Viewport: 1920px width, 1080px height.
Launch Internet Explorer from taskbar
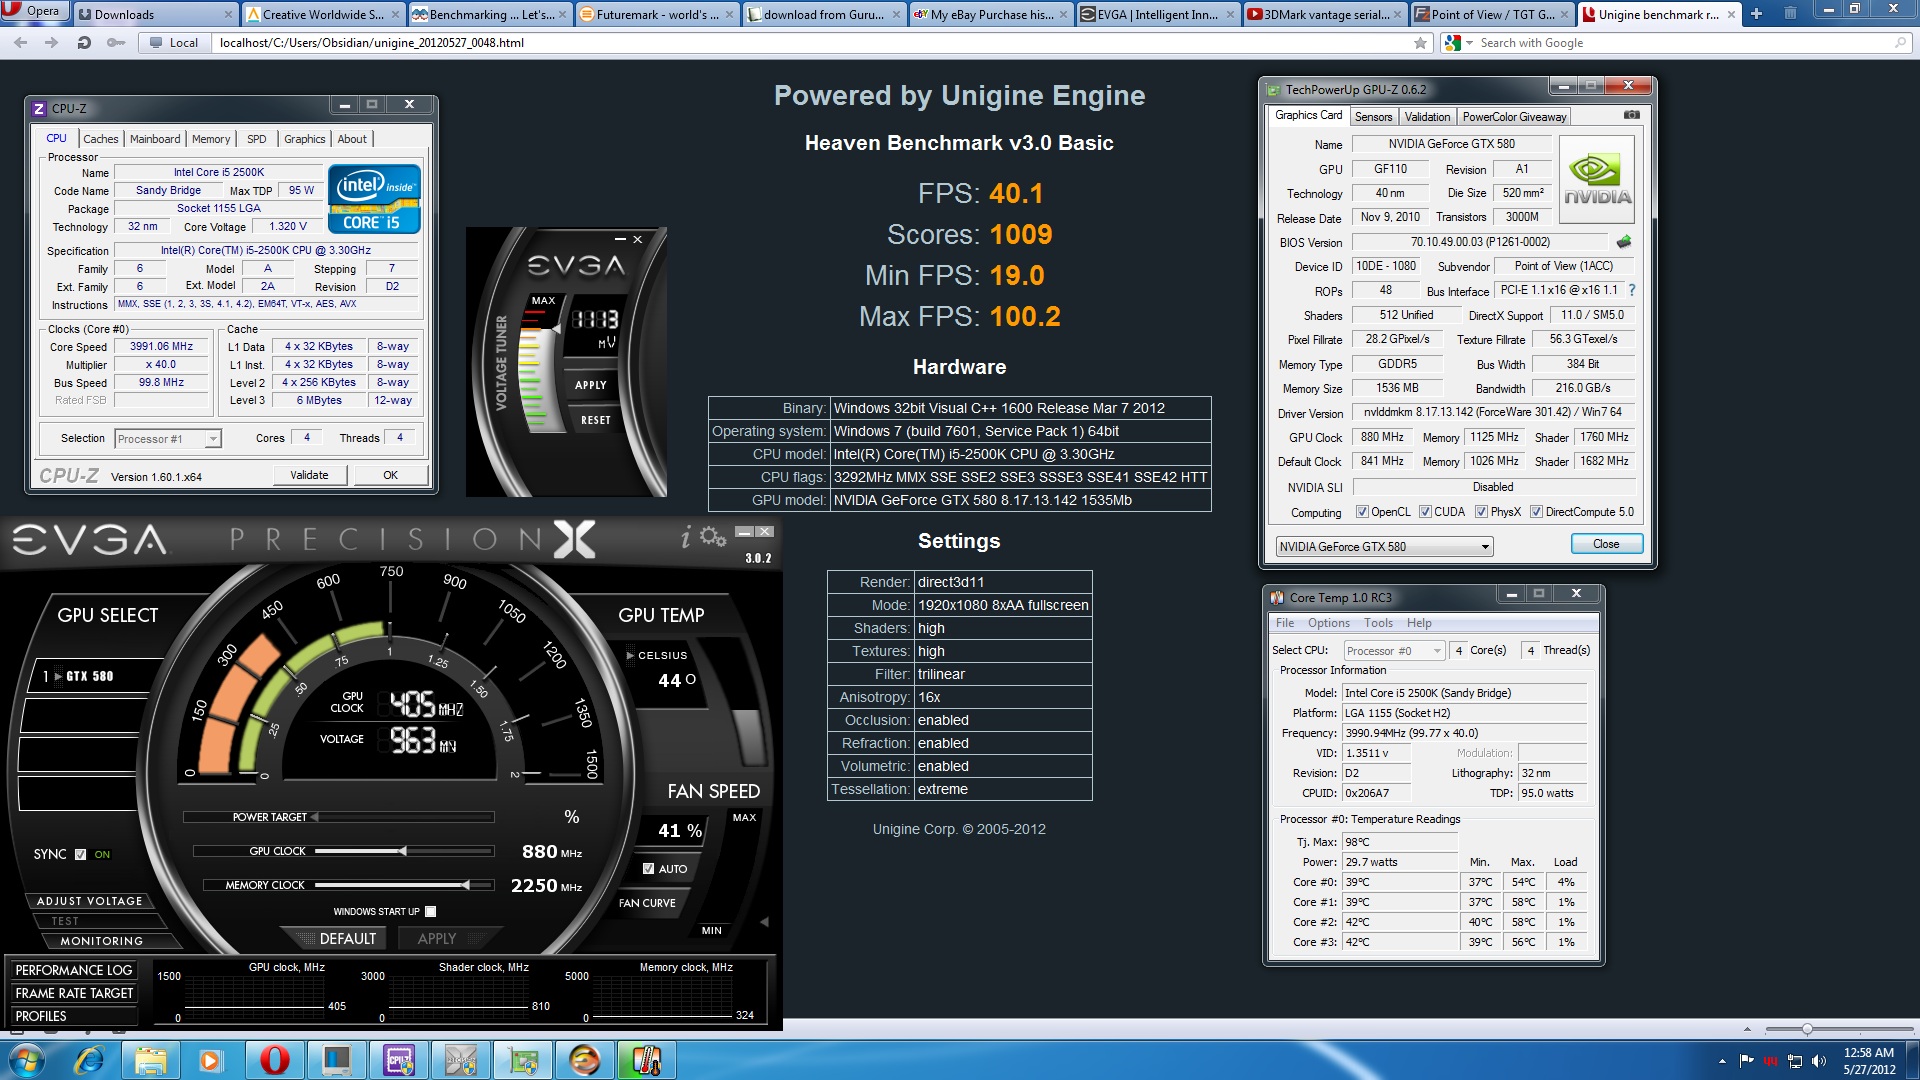coord(89,1060)
